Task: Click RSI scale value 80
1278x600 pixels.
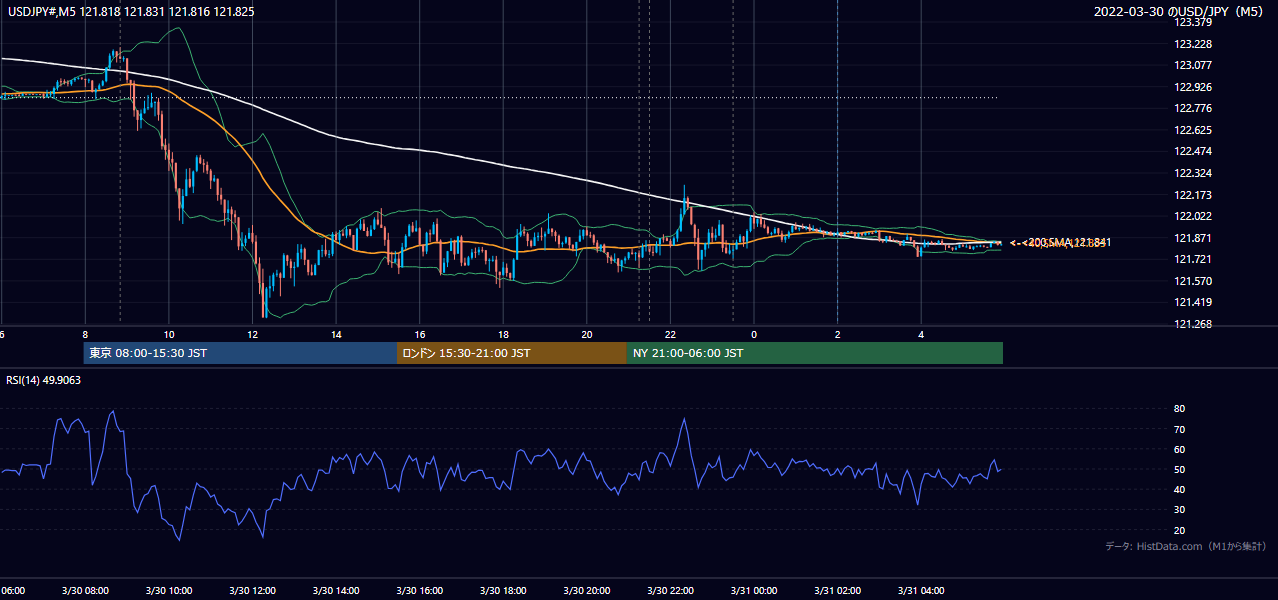Action: pos(1179,409)
